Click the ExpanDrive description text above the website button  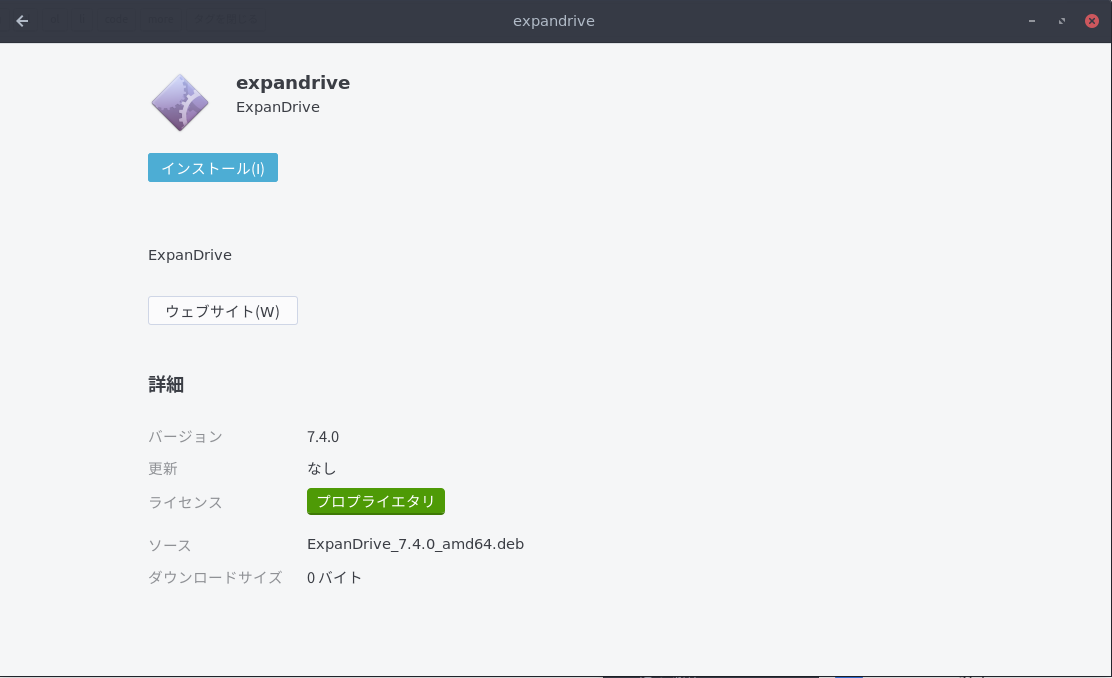190,255
